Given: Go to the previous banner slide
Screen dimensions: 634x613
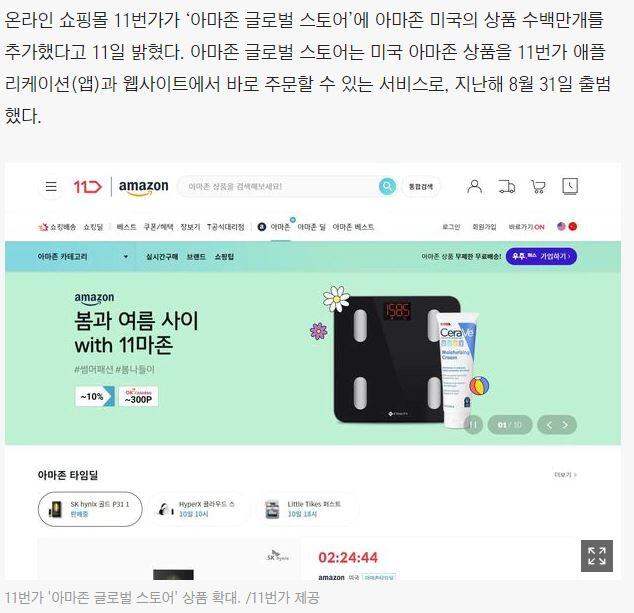Looking at the screenshot, I should click(x=549, y=425).
